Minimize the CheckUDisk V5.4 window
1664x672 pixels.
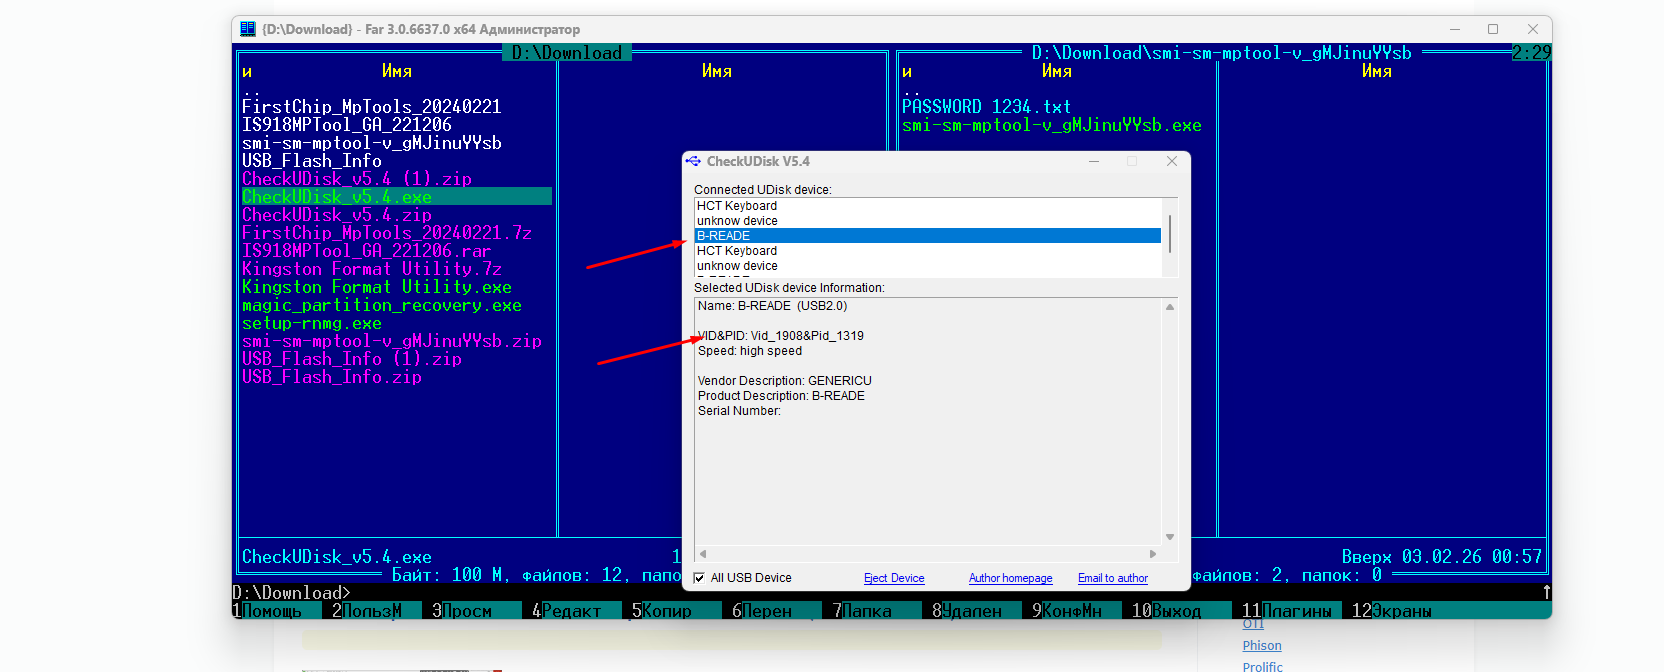(x=1094, y=161)
